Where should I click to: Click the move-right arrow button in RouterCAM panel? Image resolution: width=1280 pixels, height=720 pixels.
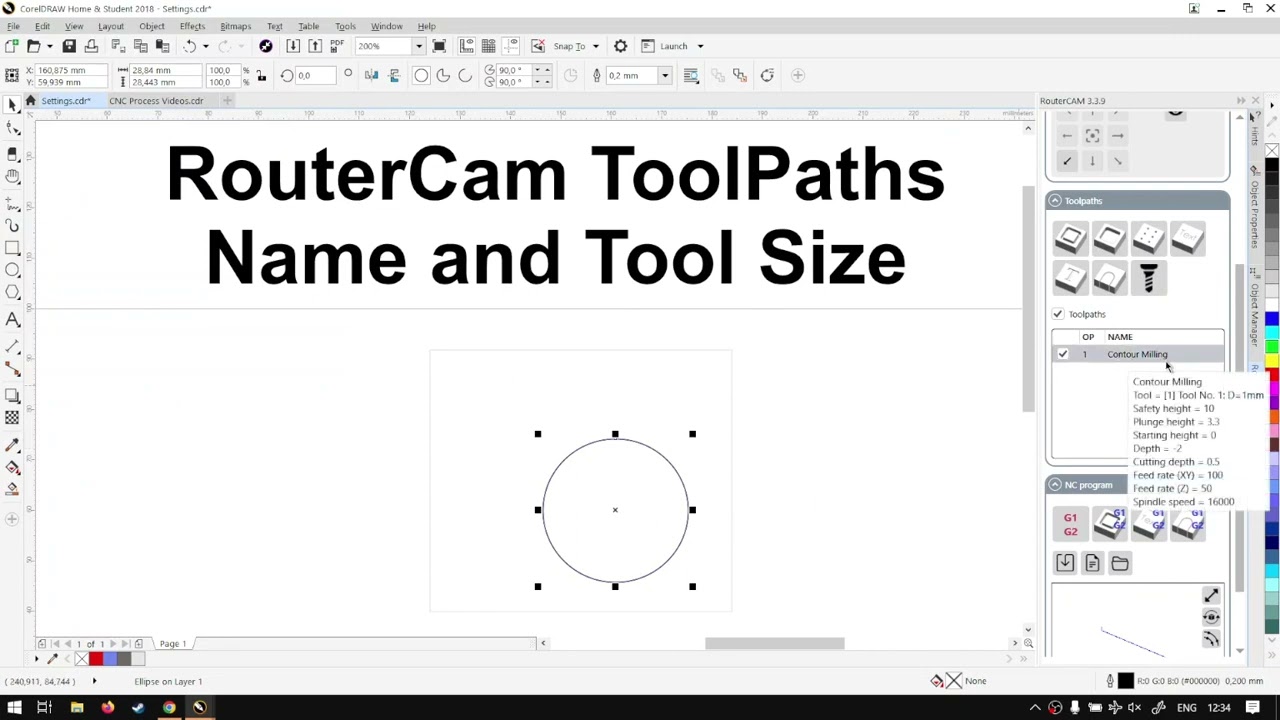coord(1118,136)
